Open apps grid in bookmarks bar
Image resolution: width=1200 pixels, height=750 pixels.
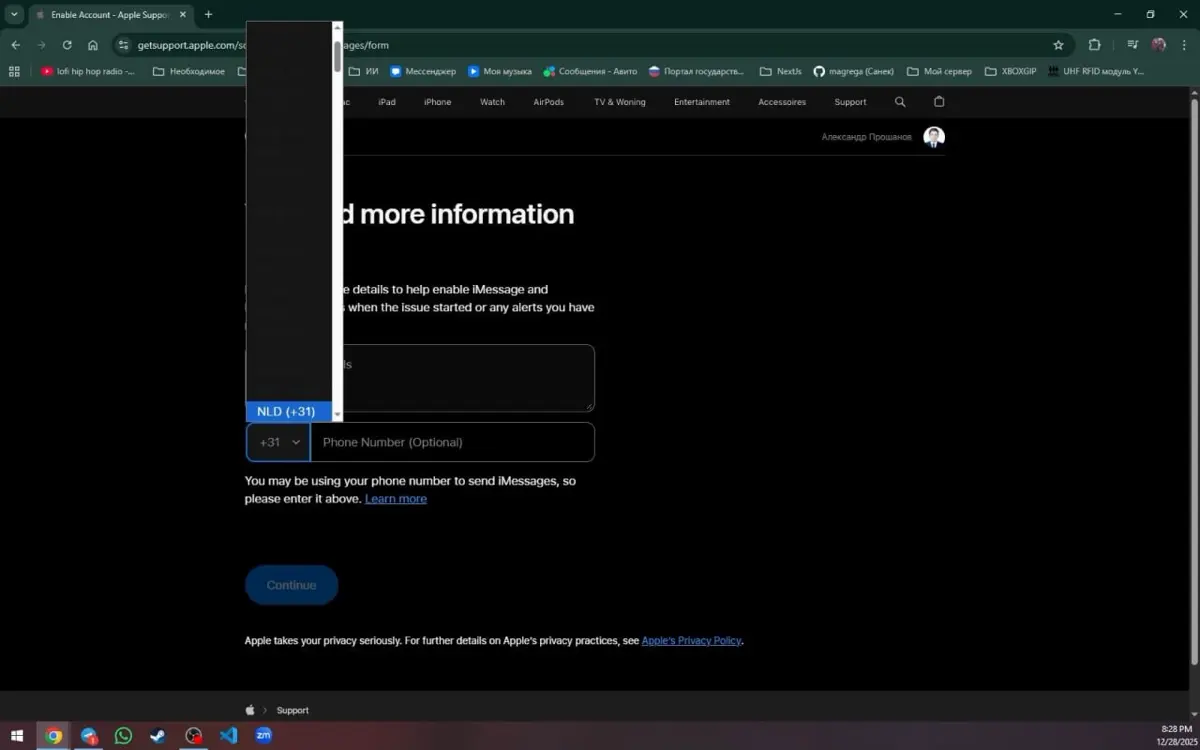[x=14, y=71]
